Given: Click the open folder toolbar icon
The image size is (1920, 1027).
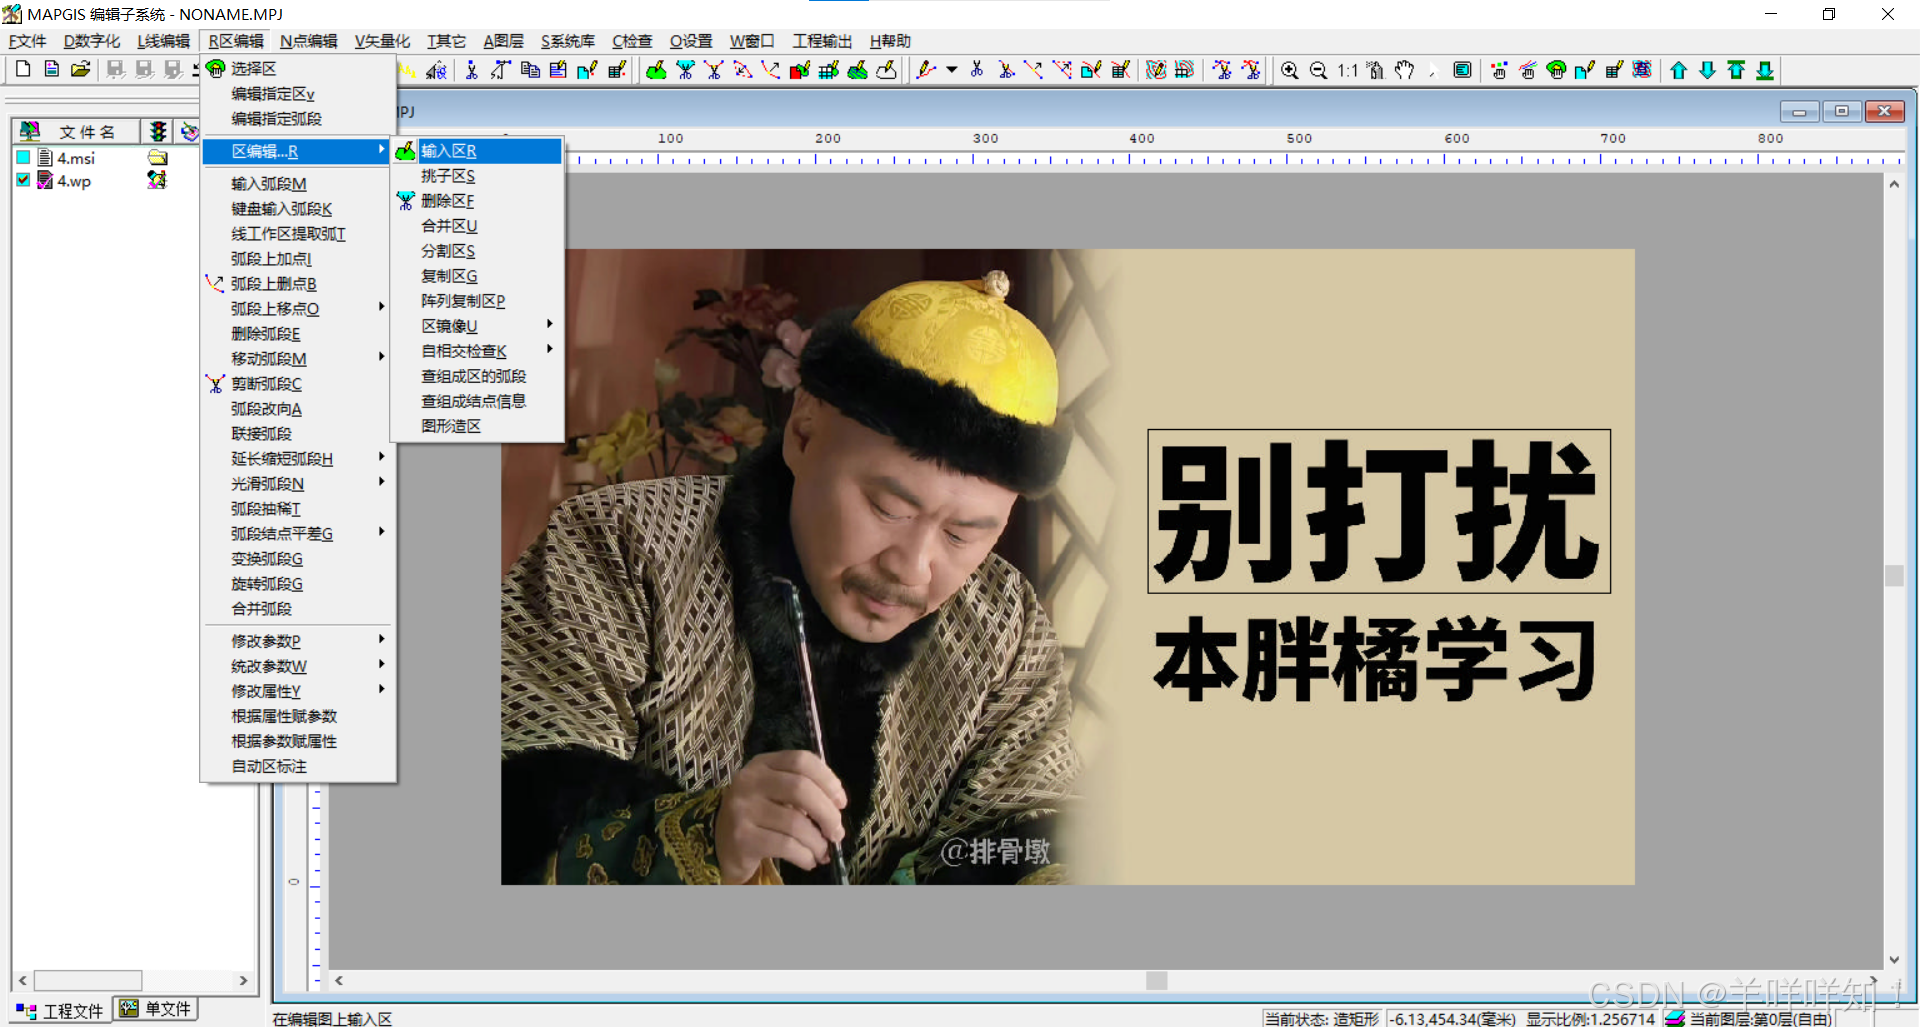Looking at the screenshot, I should click(80, 69).
